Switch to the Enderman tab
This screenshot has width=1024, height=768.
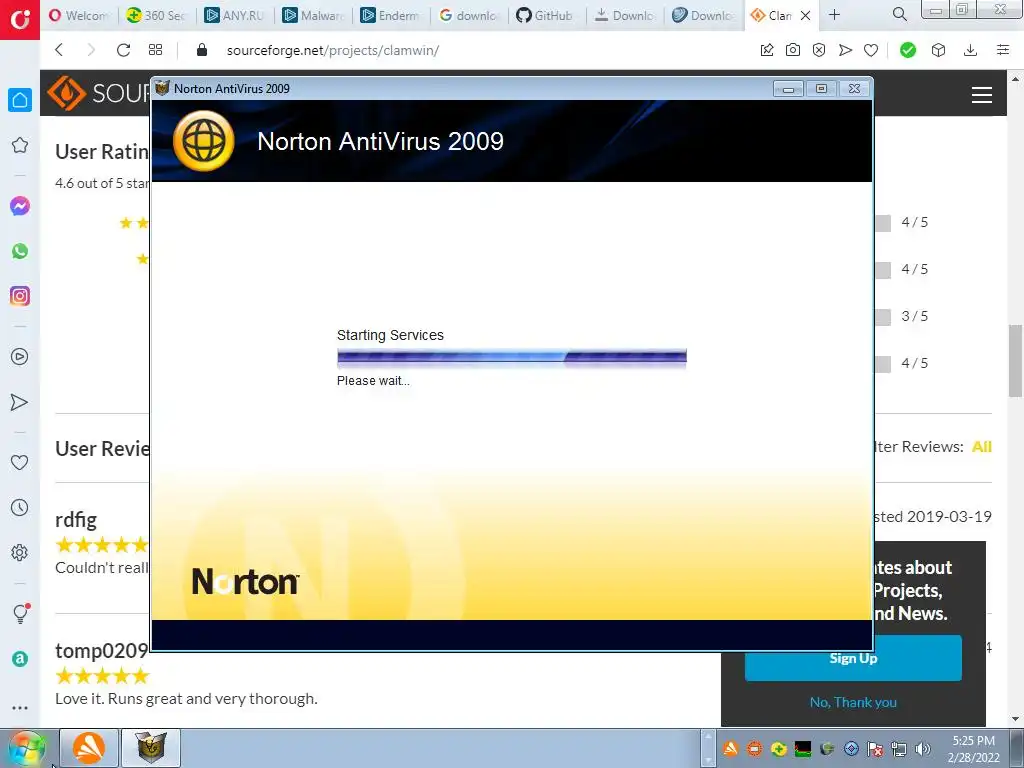[391, 15]
